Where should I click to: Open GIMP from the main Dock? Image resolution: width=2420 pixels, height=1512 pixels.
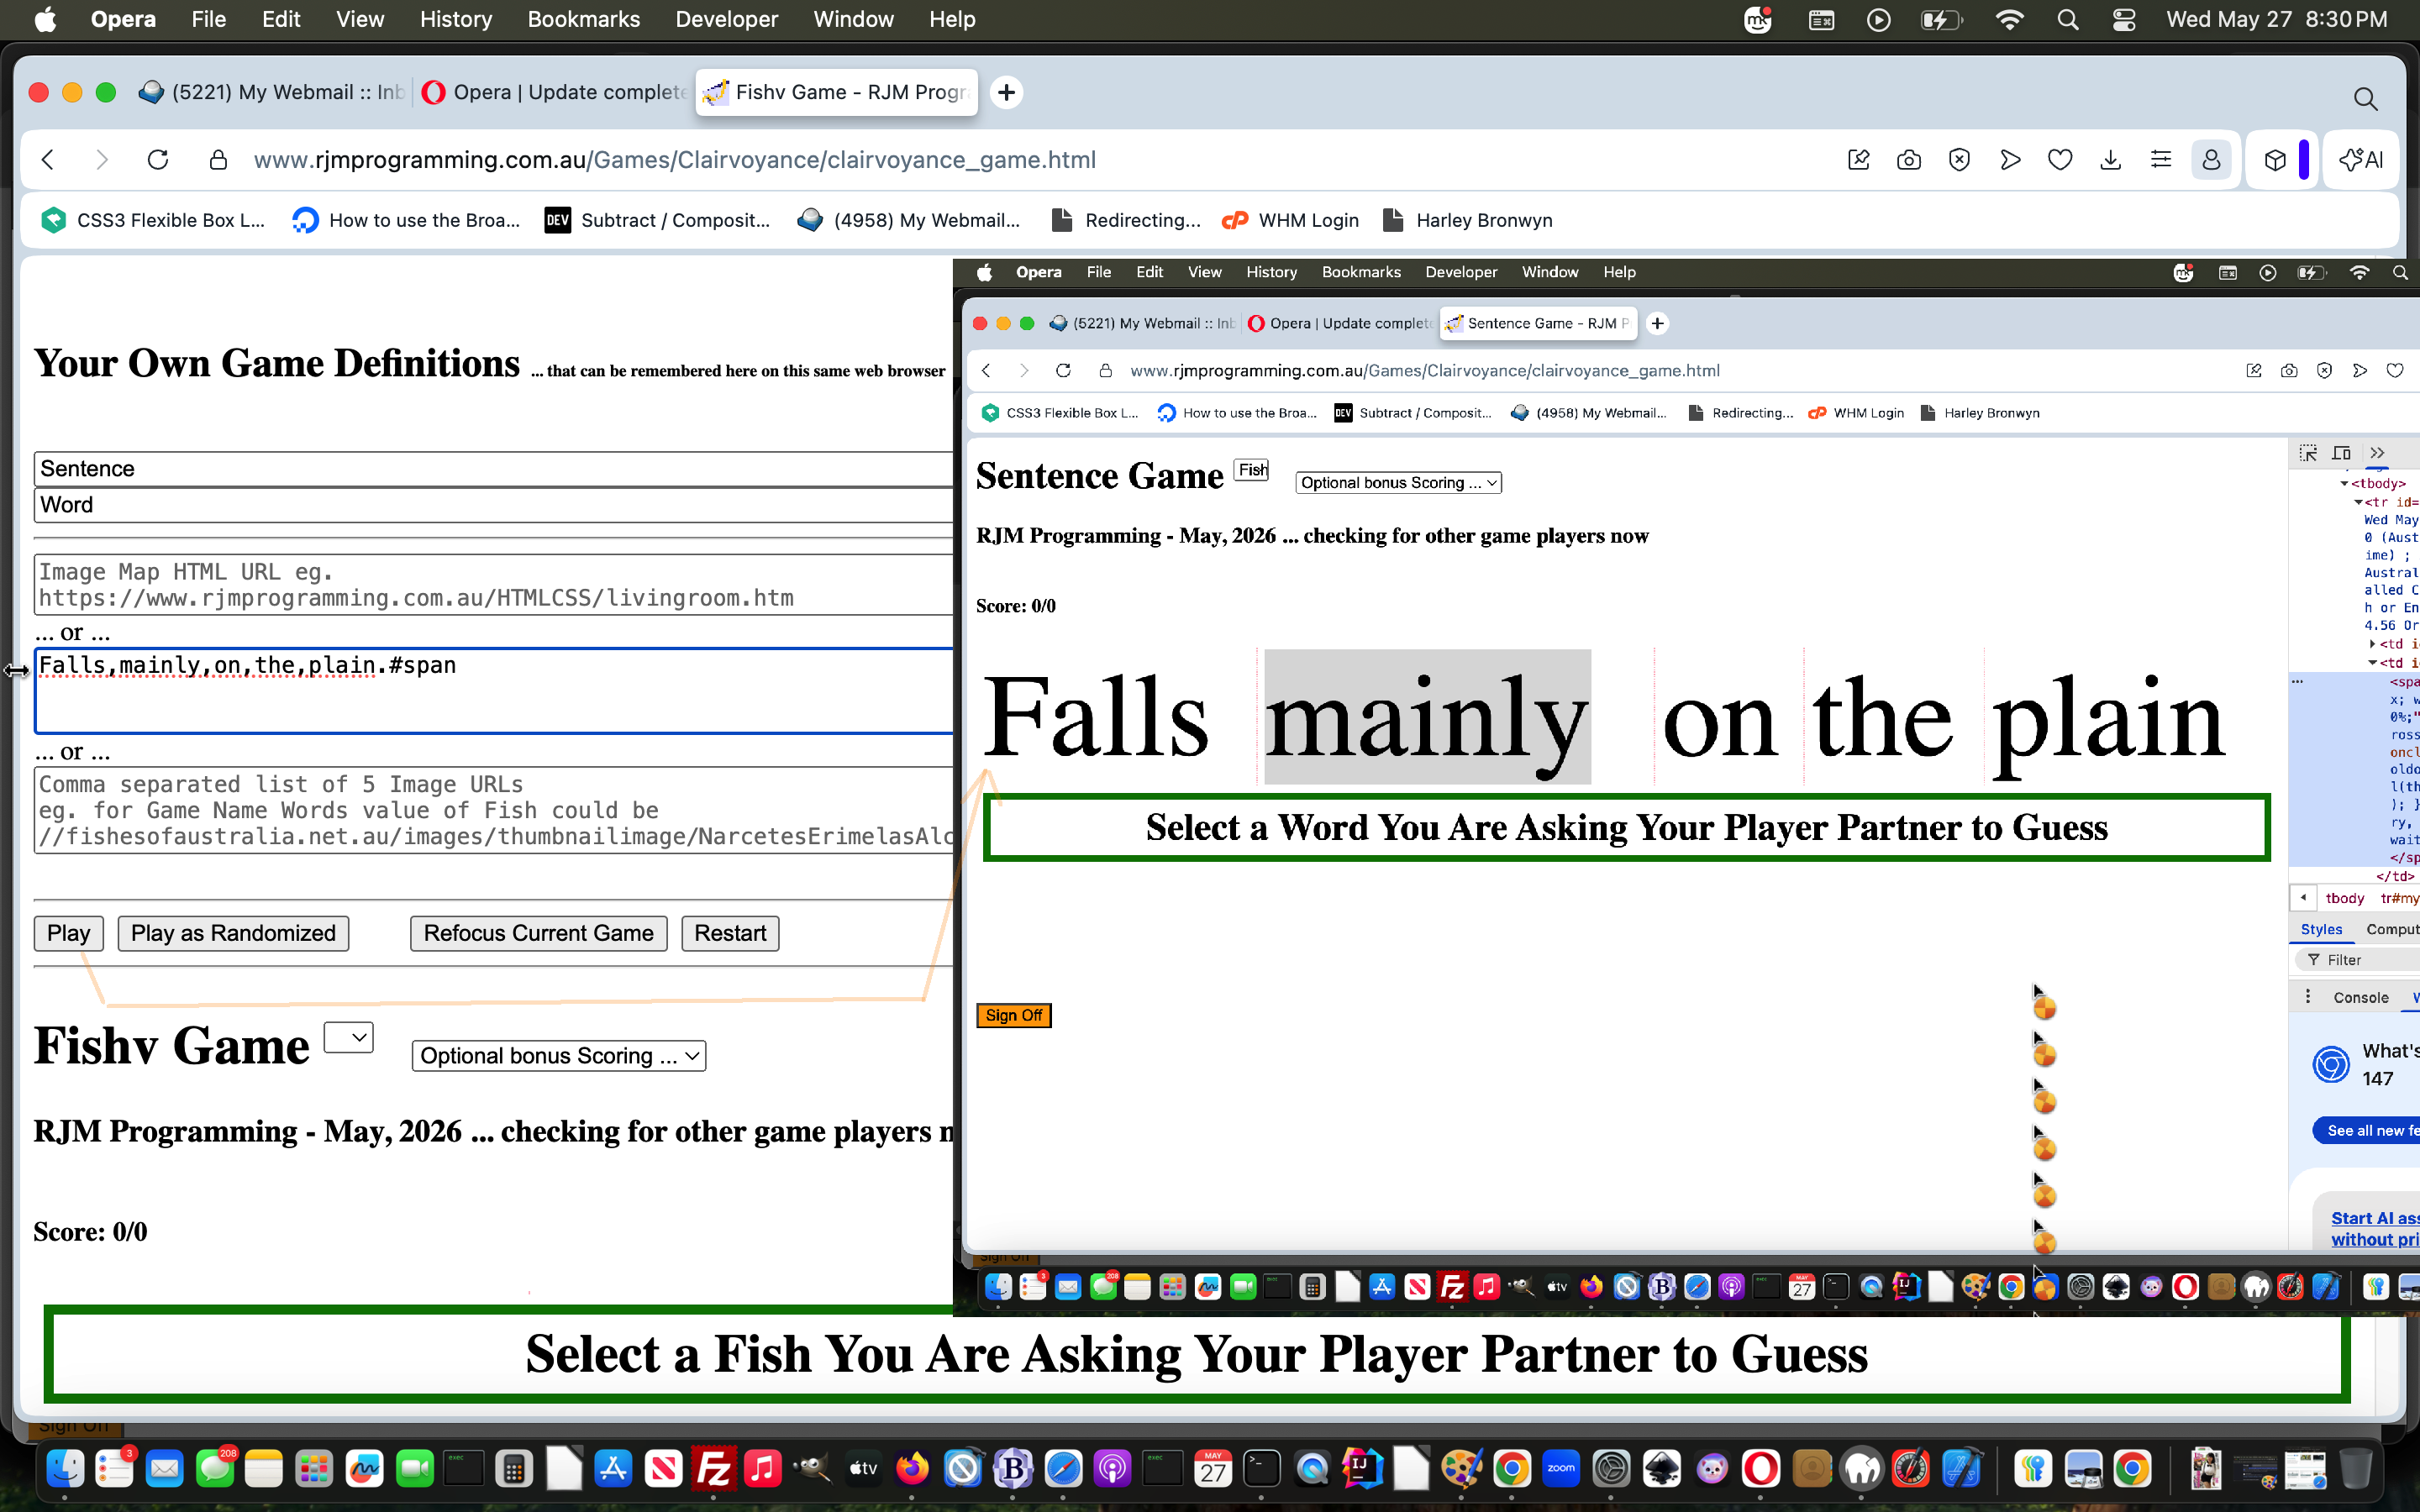[813, 1469]
